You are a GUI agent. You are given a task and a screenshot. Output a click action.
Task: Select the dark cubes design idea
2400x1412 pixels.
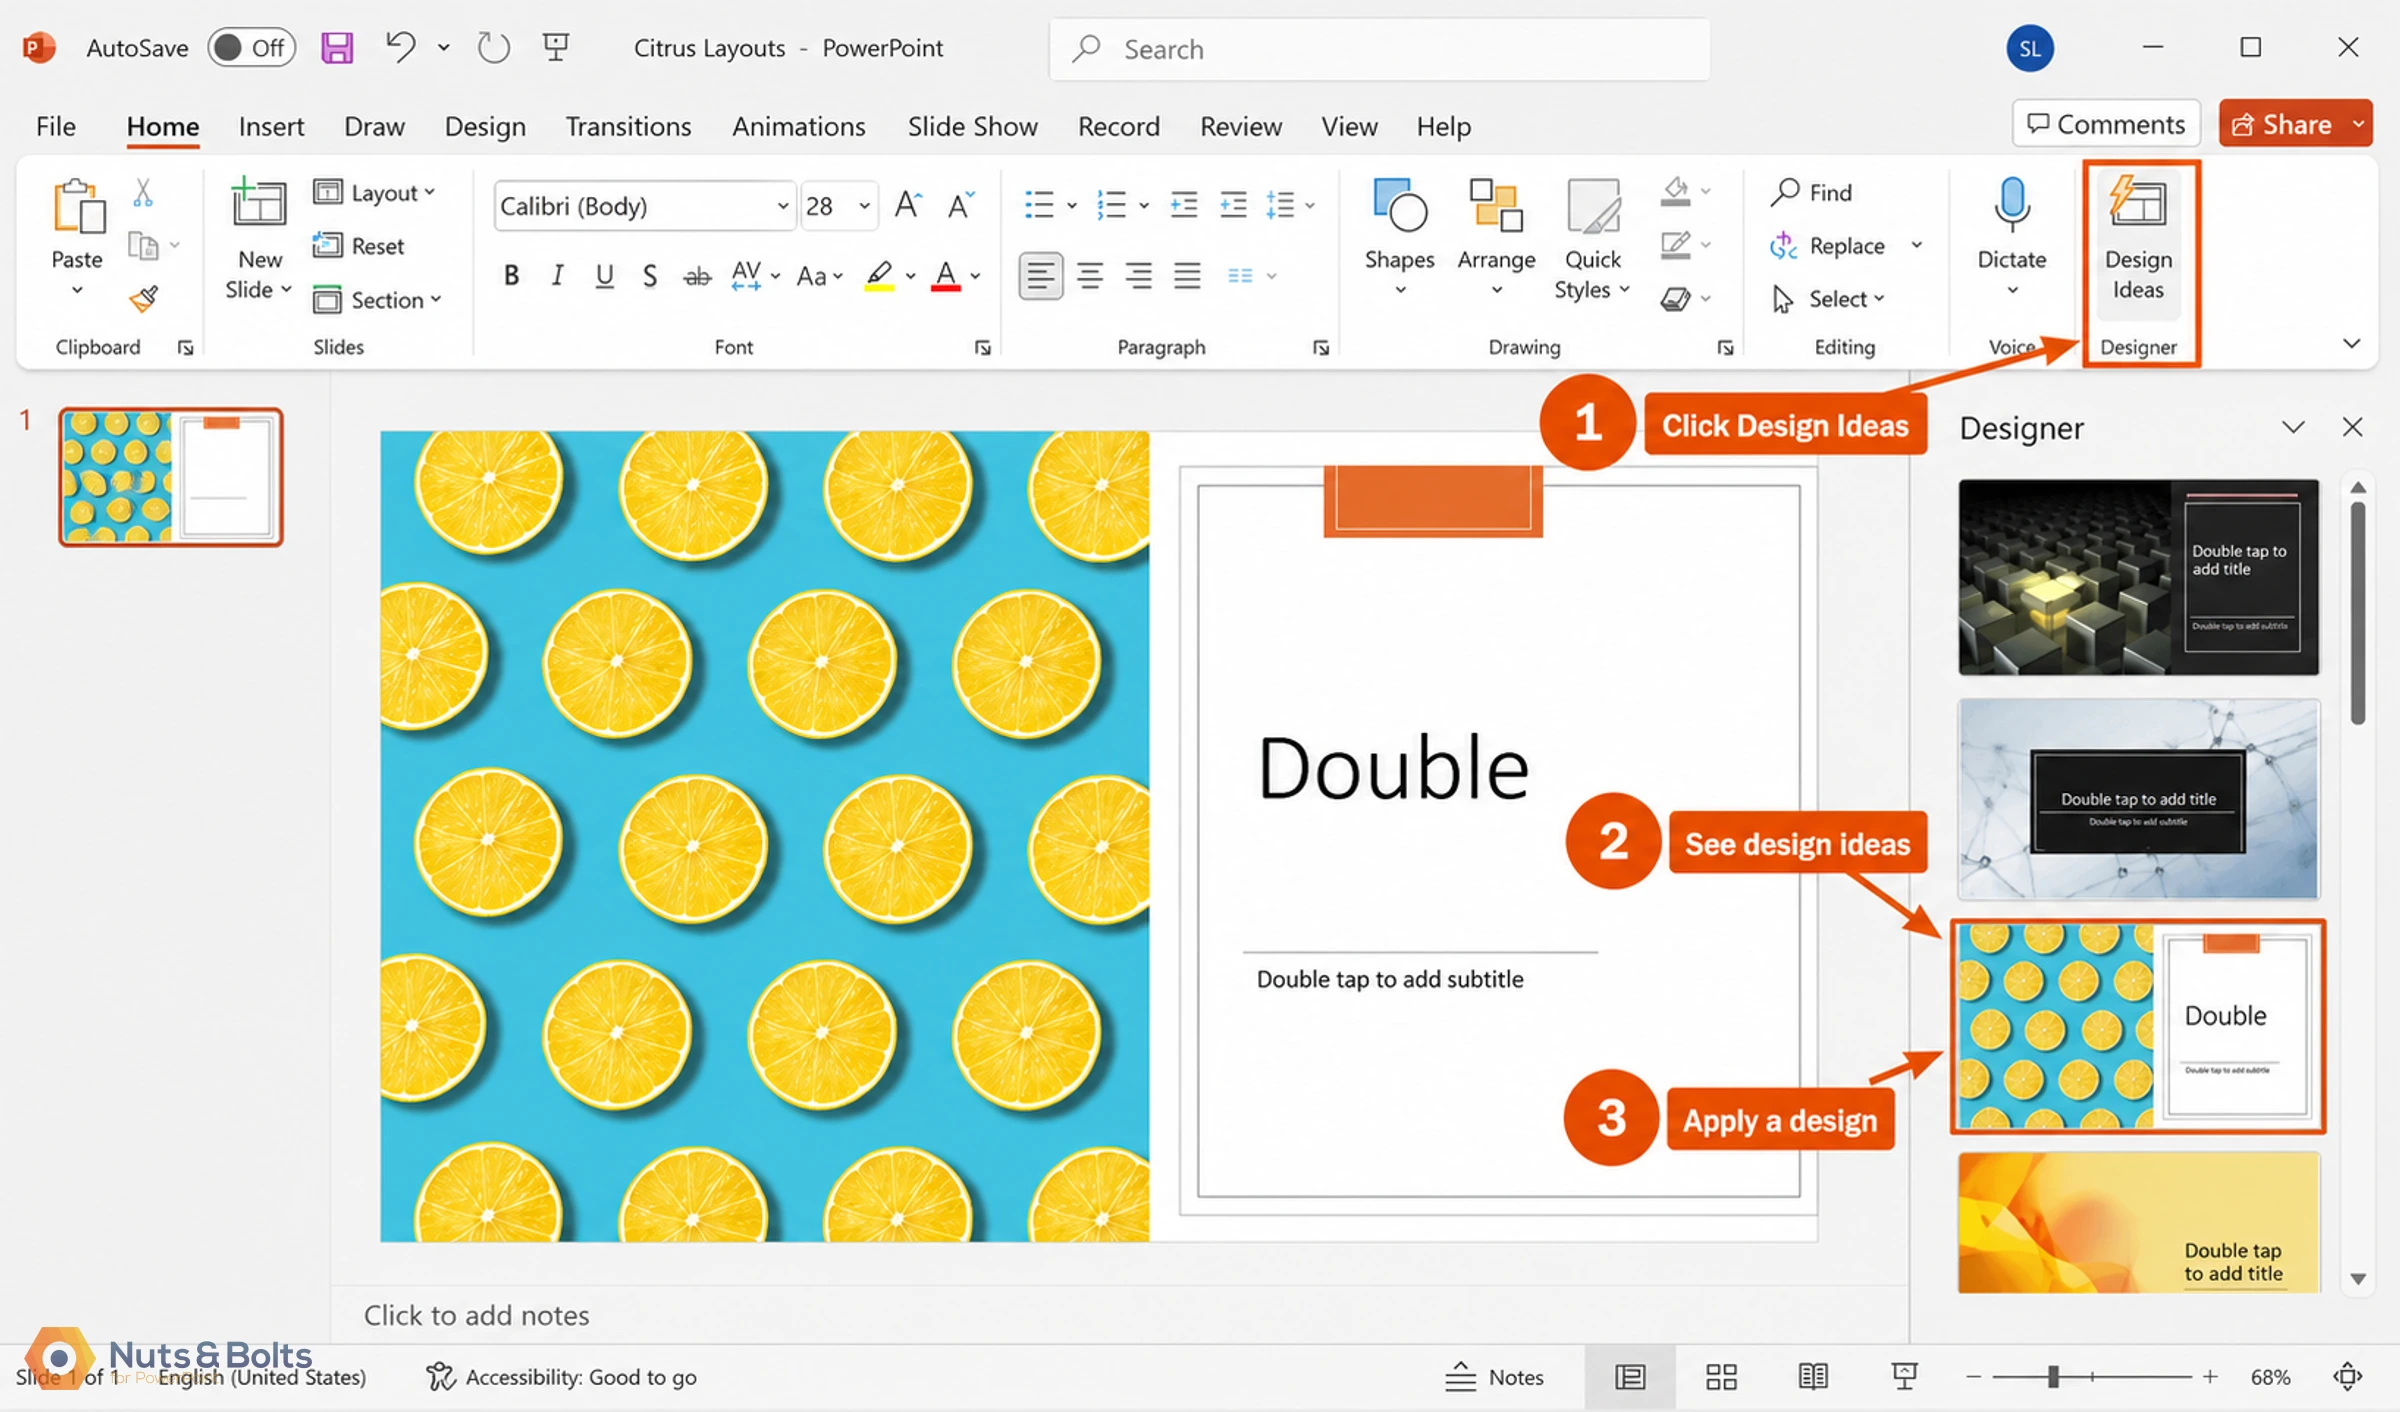(x=2138, y=577)
